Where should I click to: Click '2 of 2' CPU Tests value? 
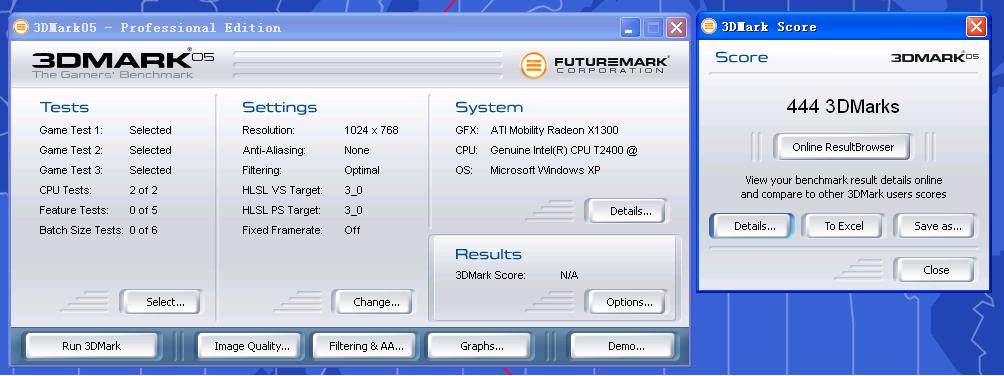pyautogui.click(x=143, y=190)
